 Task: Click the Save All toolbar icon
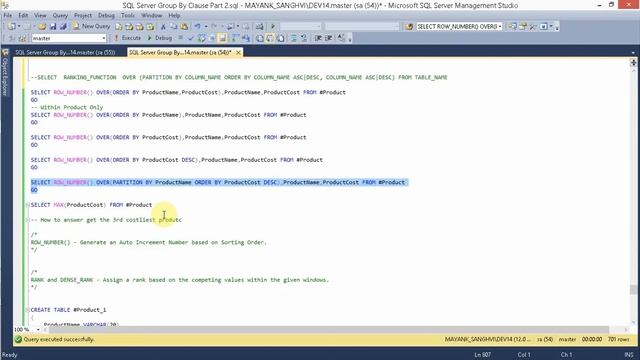(63, 27)
